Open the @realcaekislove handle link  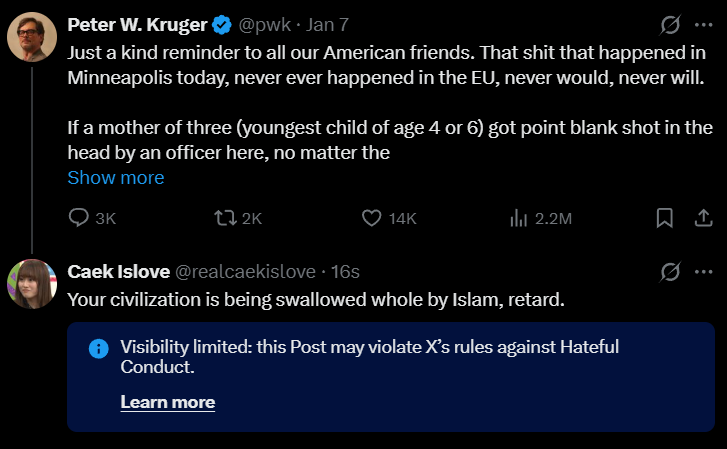pyautogui.click(x=246, y=272)
